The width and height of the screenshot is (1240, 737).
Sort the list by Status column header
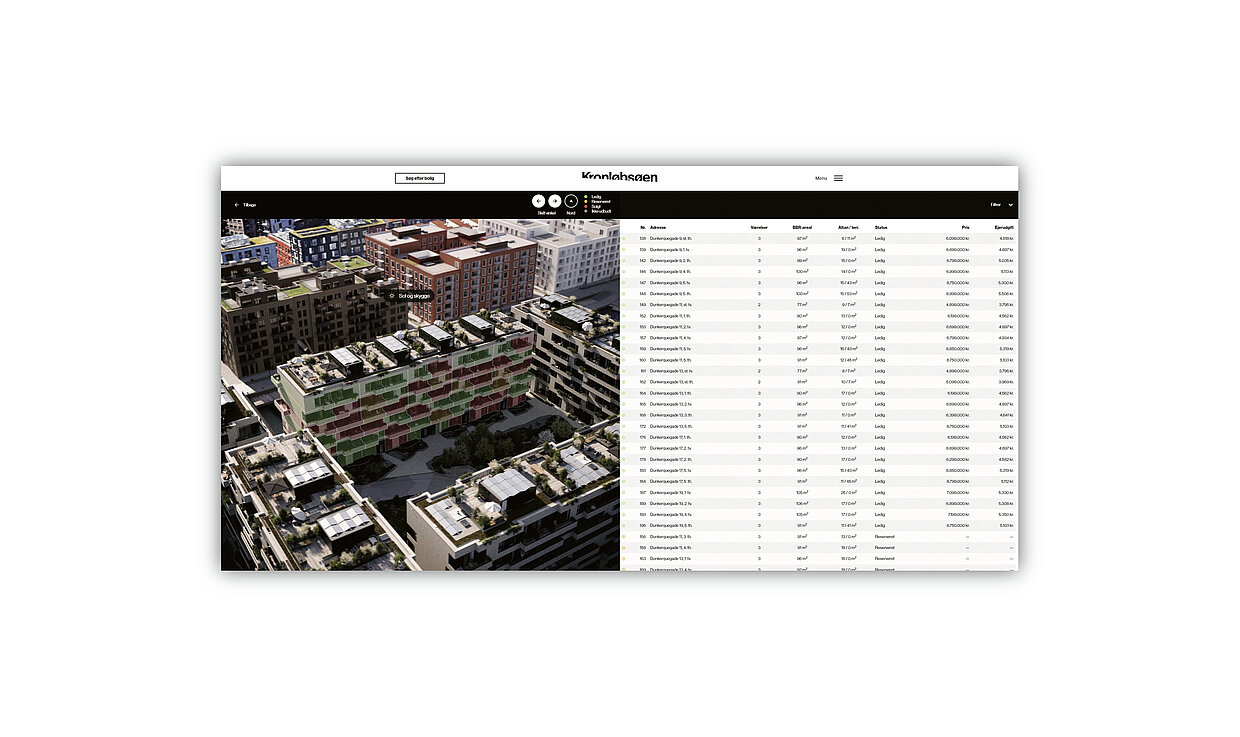tap(881, 227)
